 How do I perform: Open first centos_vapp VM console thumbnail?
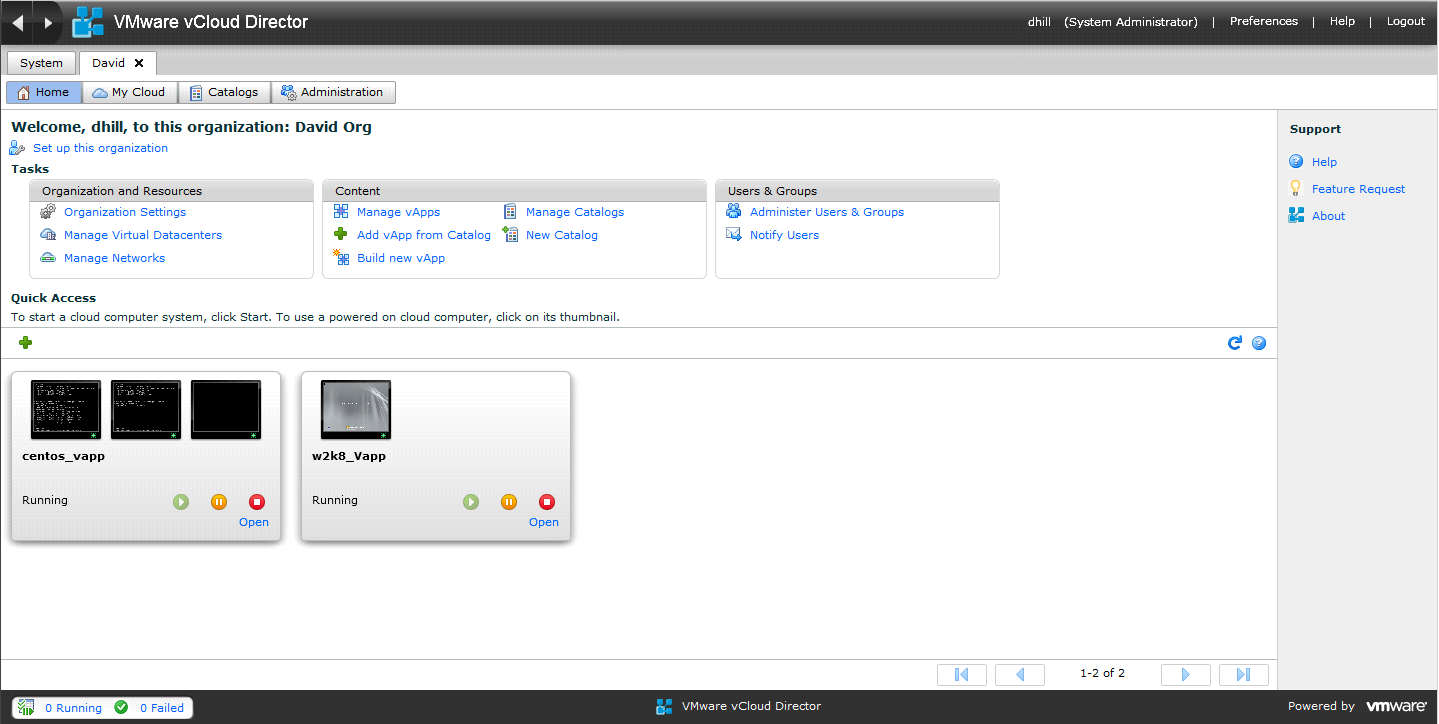66,410
